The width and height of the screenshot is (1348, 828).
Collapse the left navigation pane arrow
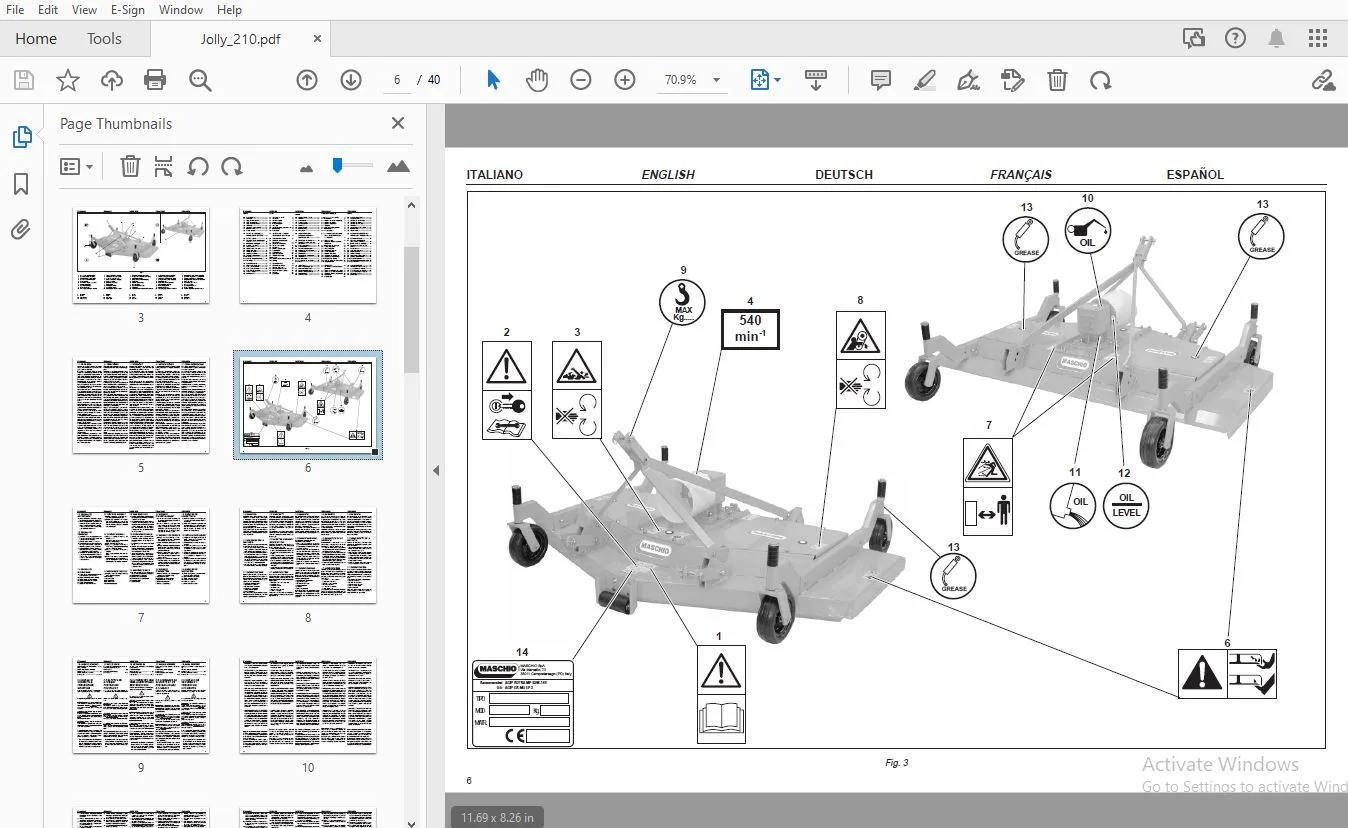tap(436, 470)
